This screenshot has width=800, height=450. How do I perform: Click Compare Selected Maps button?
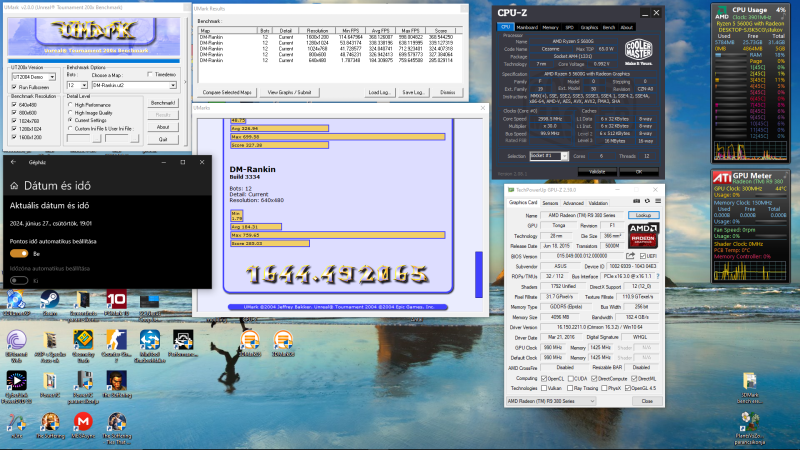coord(227,92)
